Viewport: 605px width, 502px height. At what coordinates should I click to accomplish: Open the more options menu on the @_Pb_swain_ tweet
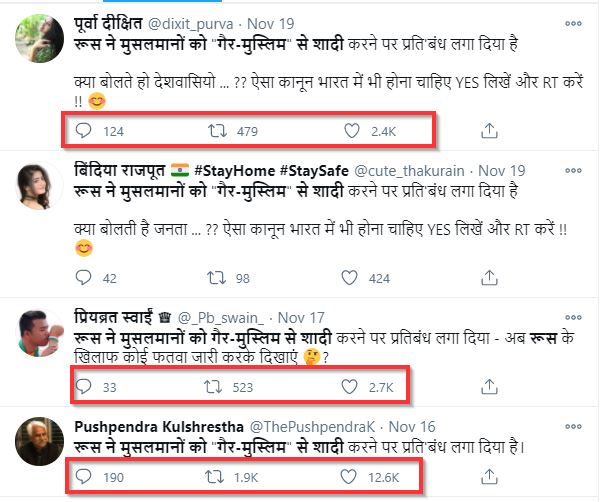coord(573,318)
